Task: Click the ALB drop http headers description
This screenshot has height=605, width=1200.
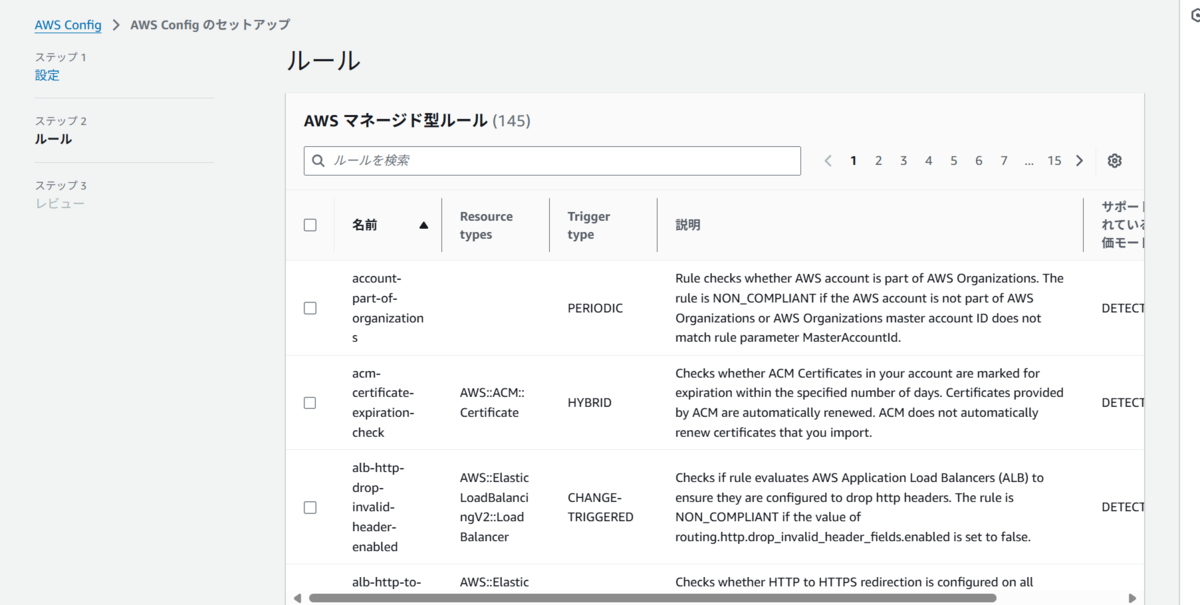Action: coord(860,507)
